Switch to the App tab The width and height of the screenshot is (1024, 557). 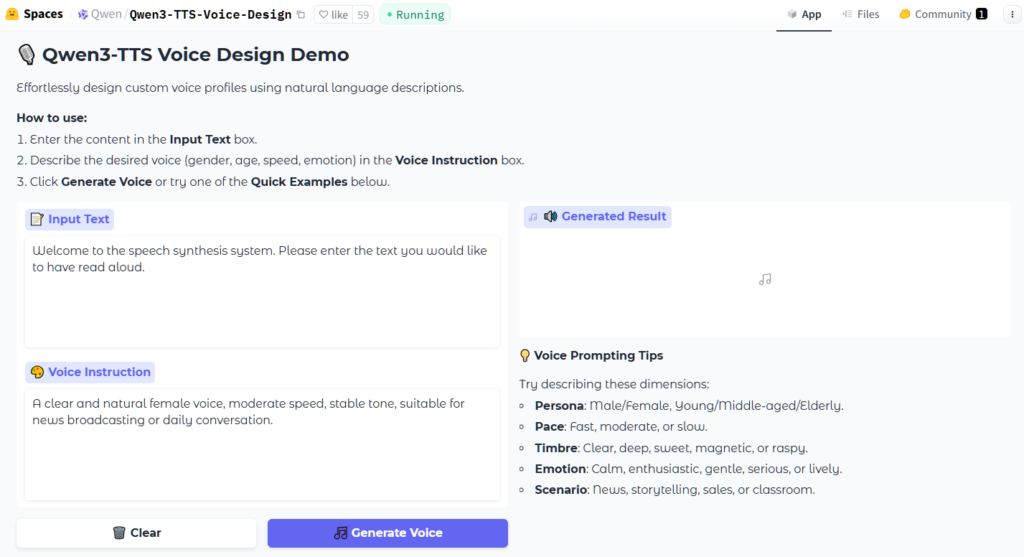(x=803, y=15)
